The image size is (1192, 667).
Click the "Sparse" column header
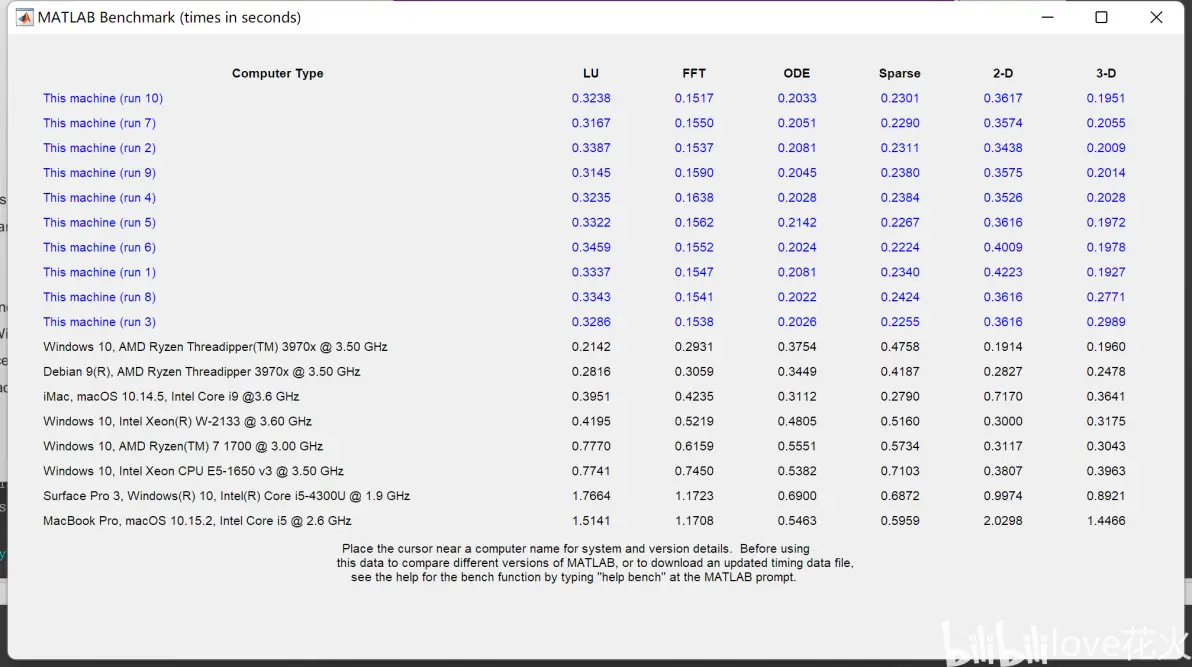click(x=899, y=73)
